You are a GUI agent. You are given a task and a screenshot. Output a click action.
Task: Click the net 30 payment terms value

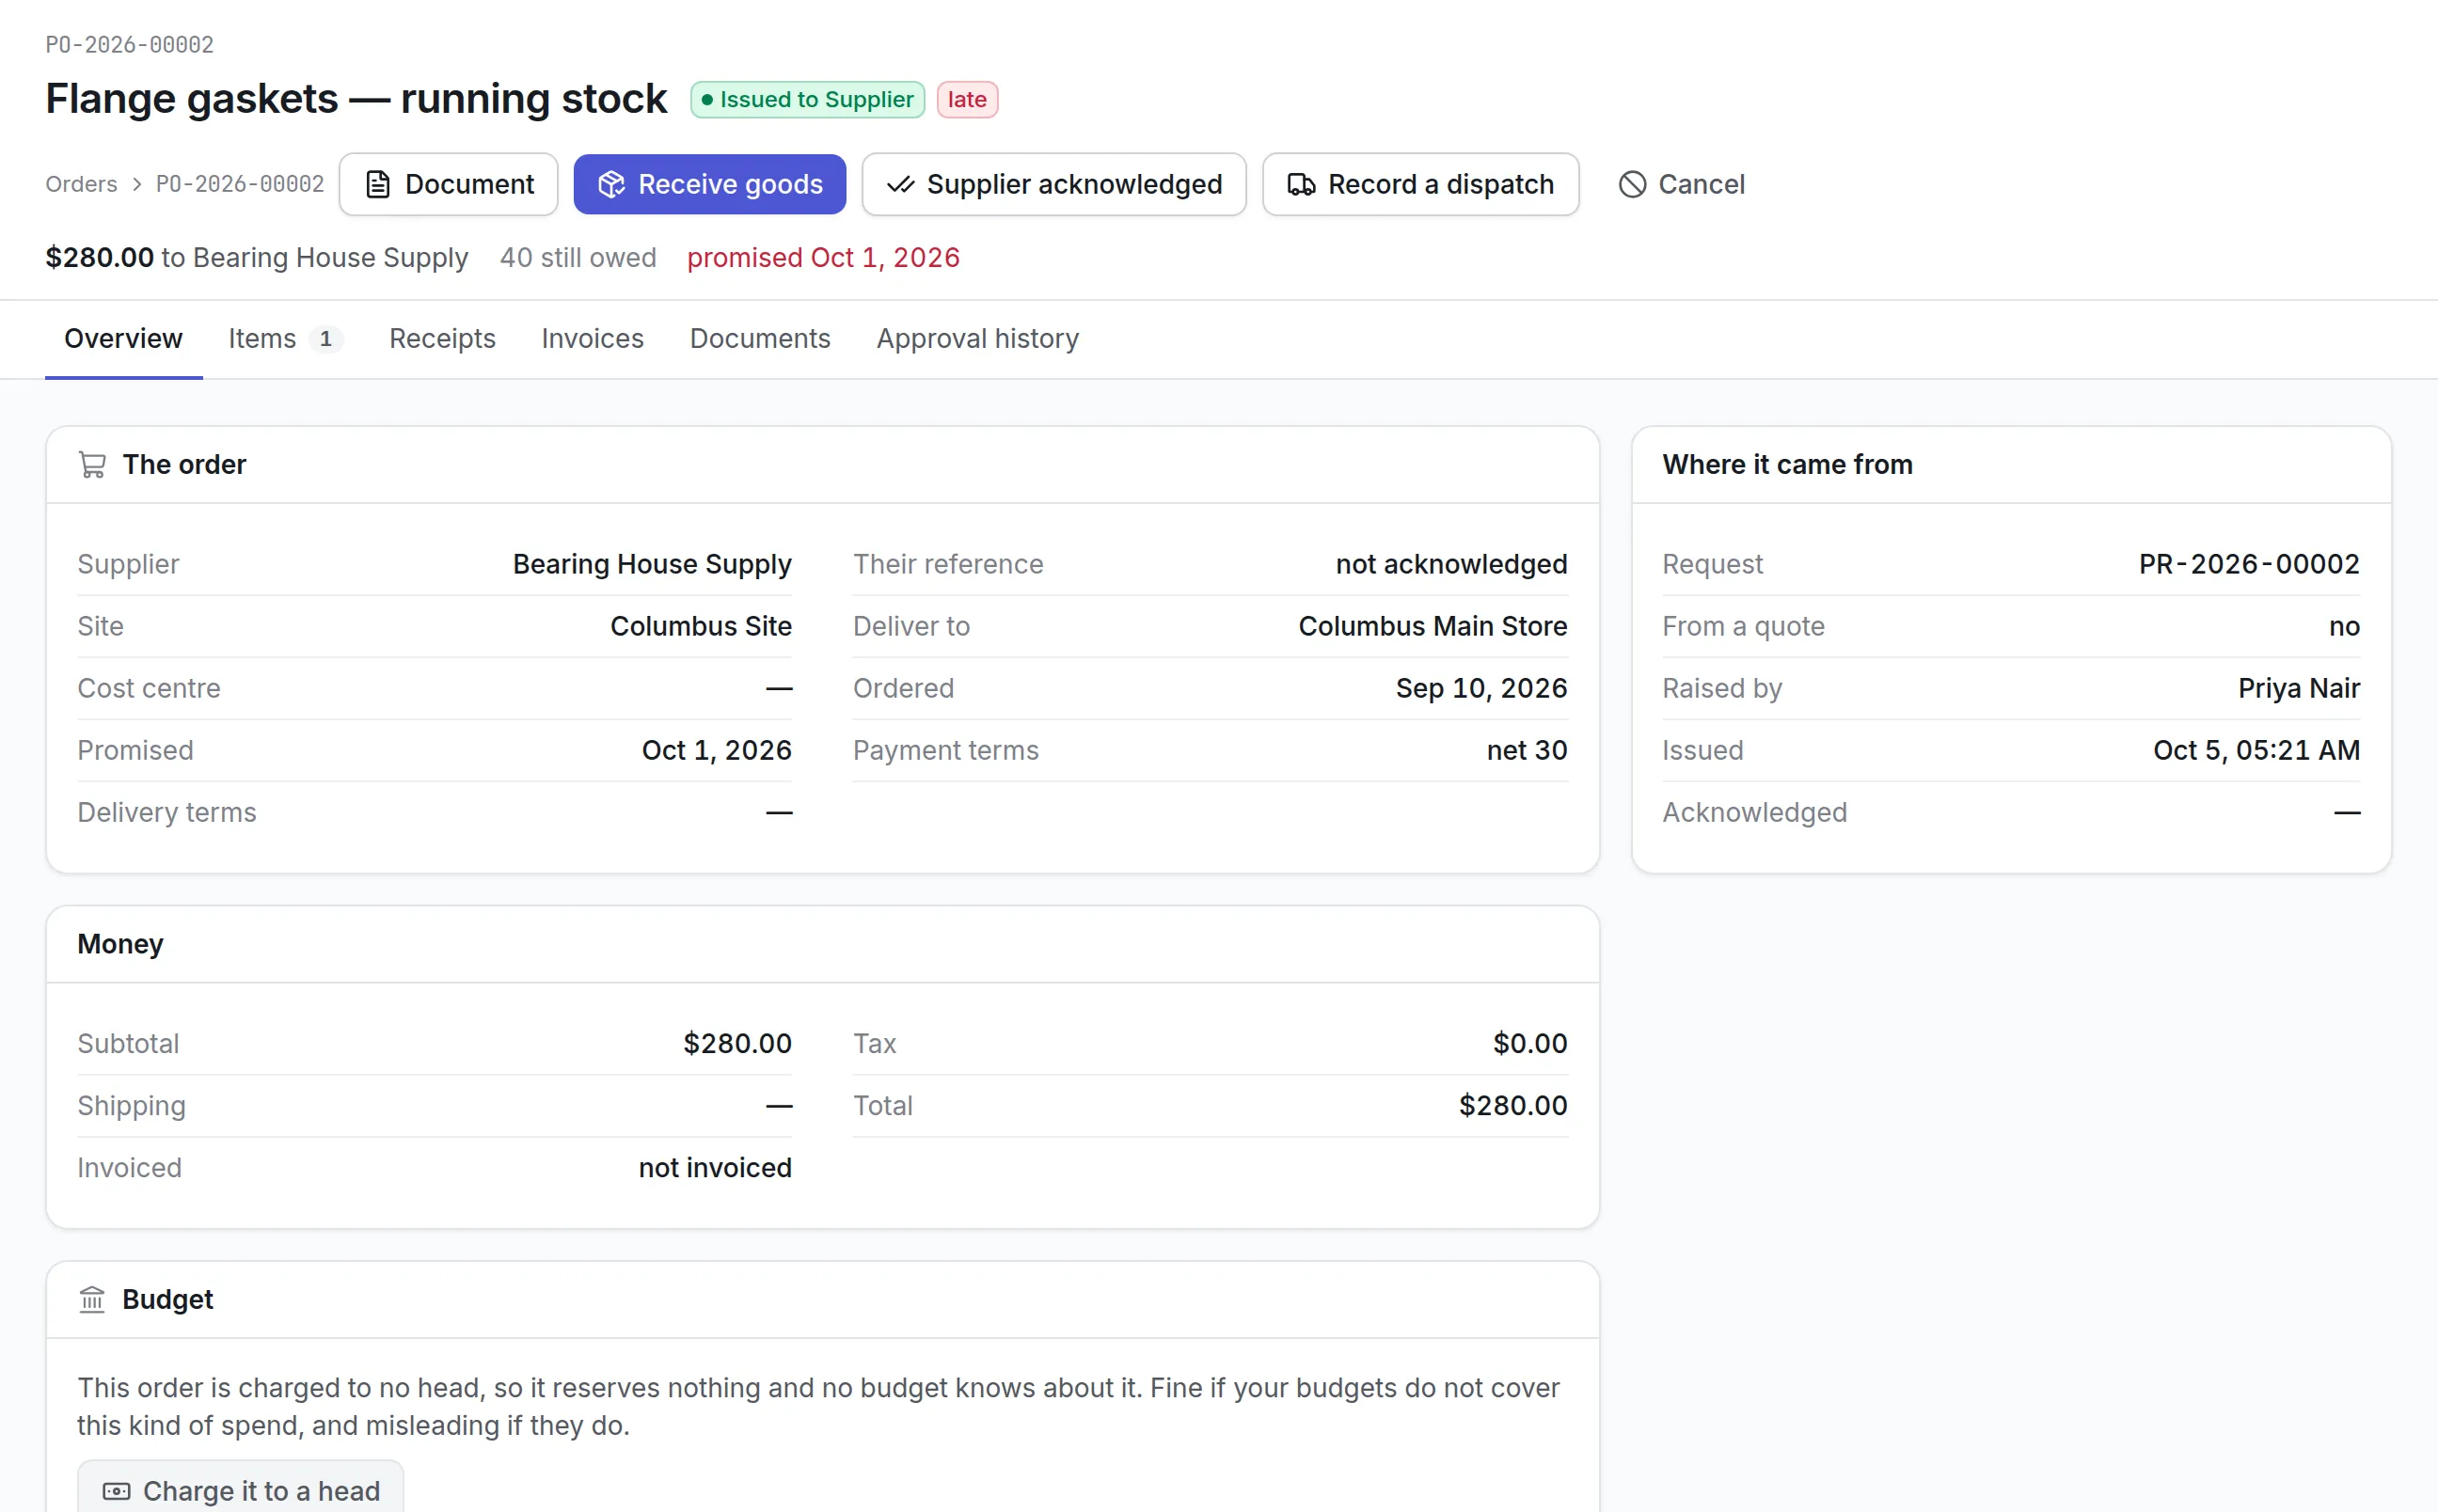tap(1527, 751)
